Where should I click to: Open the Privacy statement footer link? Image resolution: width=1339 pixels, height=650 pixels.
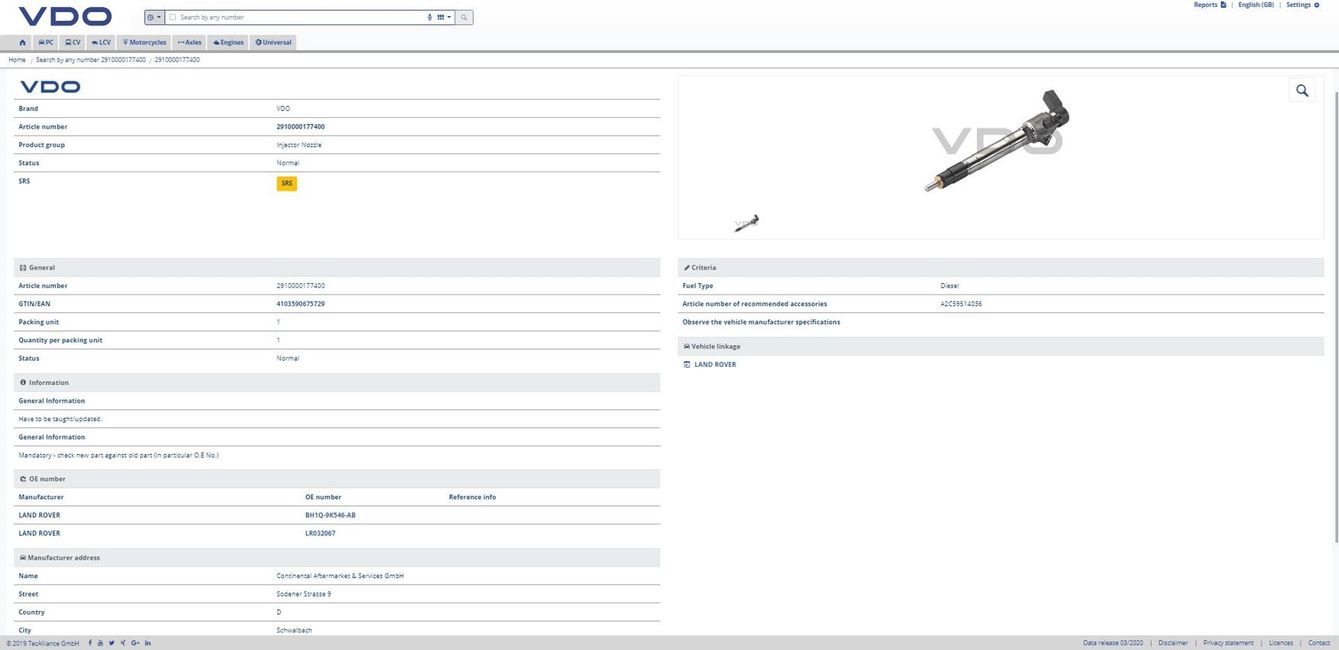[1228, 643]
